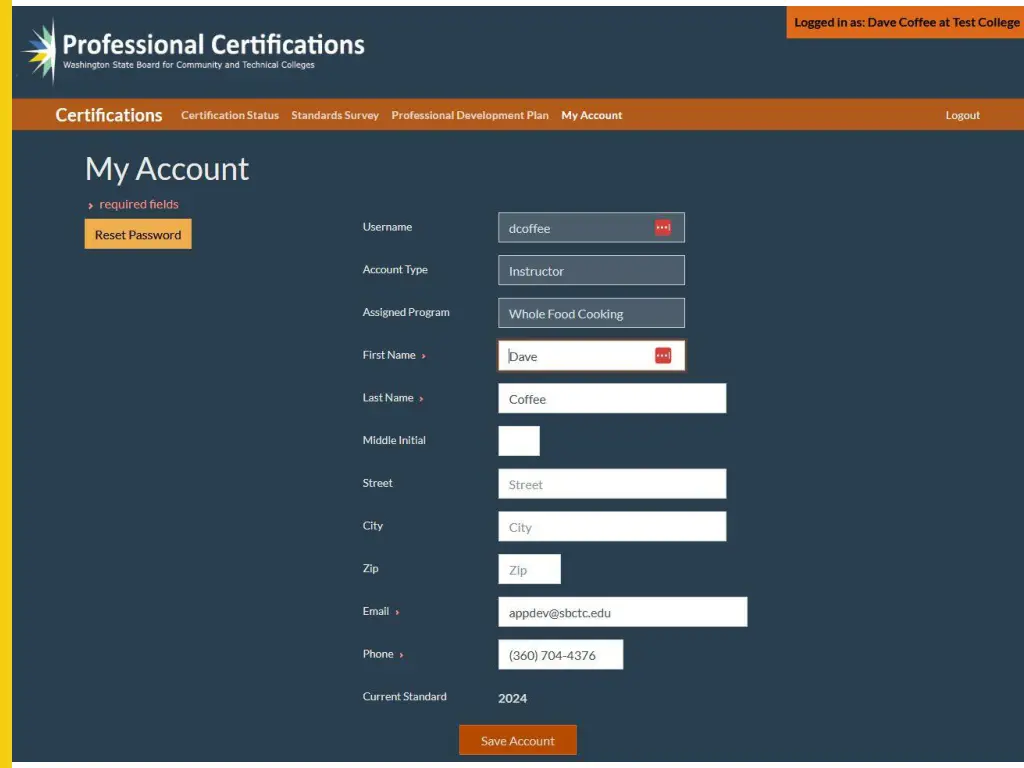Click the Save Account button
The height and width of the screenshot is (768, 1024).
pyautogui.click(x=518, y=740)
